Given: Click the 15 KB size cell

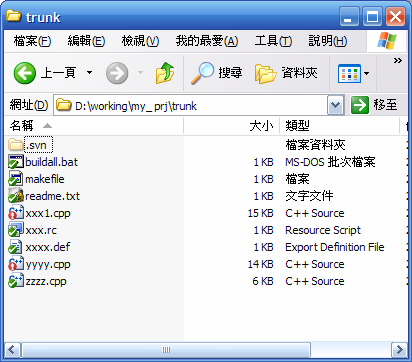Looking at the screenshot, I should (260, 213).
